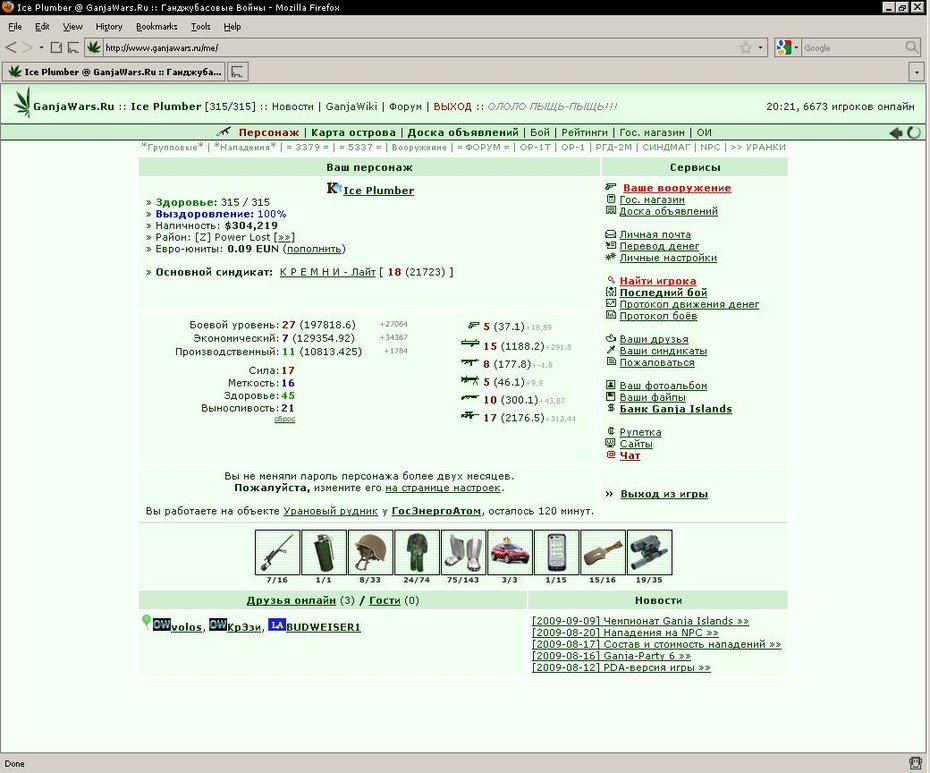This screenshot has height=773, width=930.
Task: Click the browser Forward arrow button
Action: click(x=27, y=47)
